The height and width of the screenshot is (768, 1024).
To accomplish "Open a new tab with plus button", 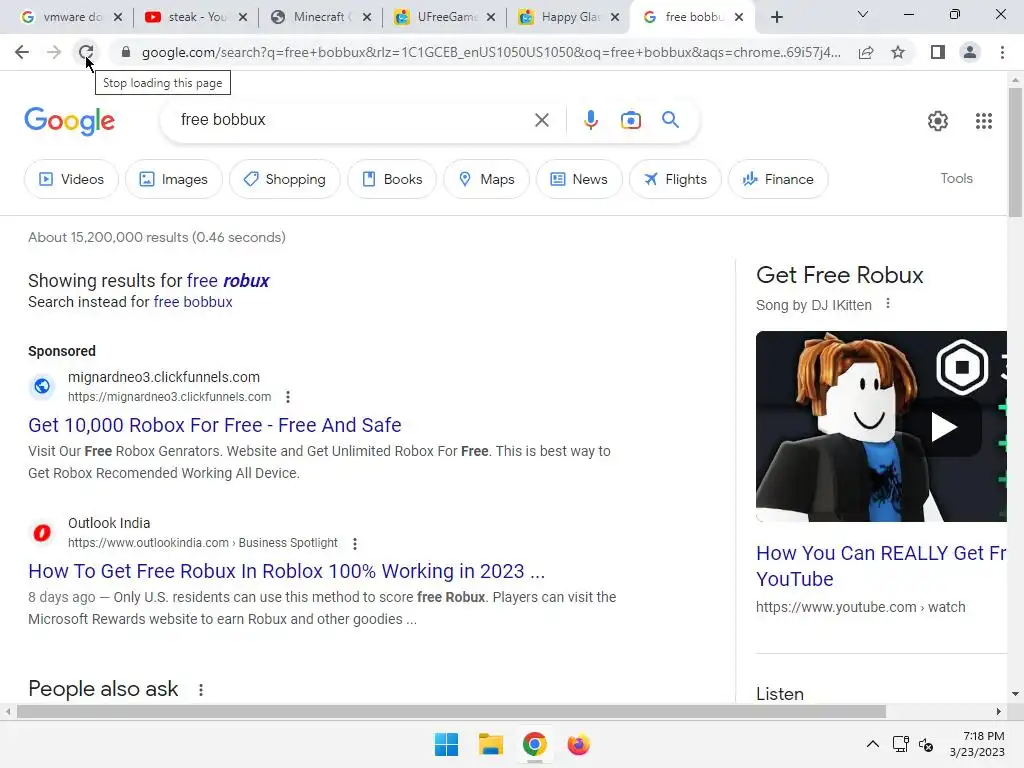I will coord(776,17).
